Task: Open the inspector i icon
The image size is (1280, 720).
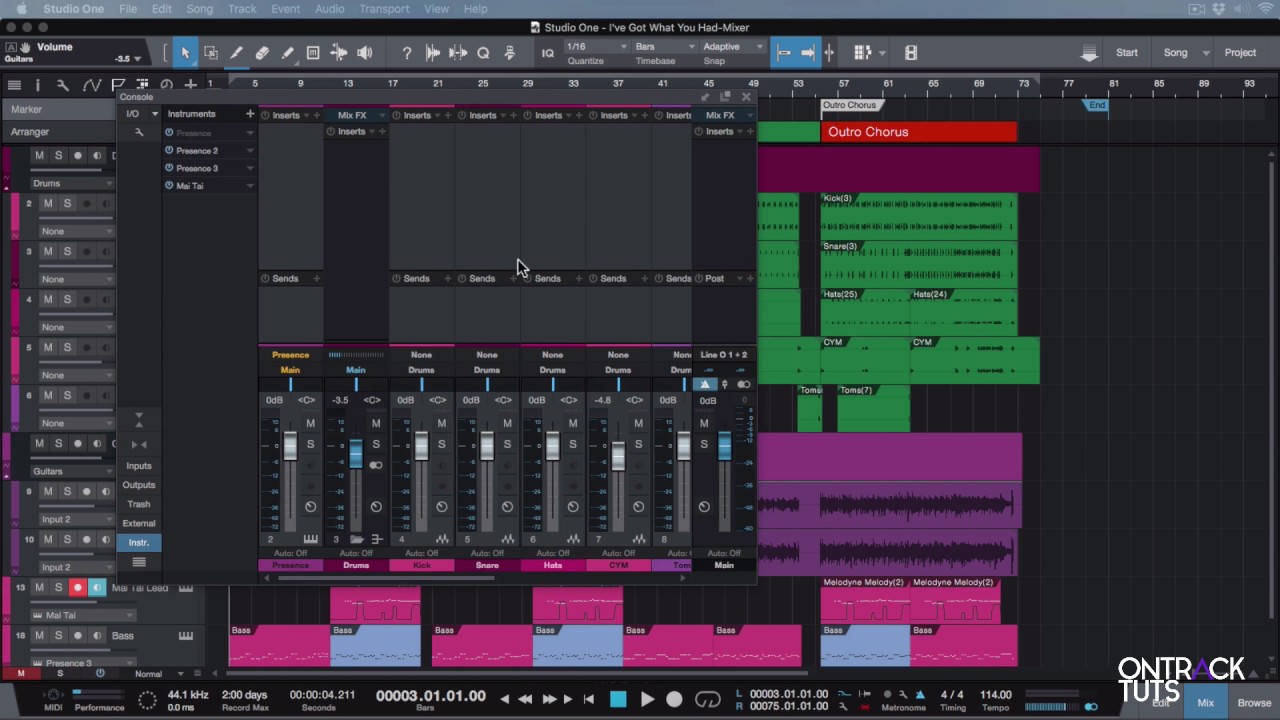Action: tap(38, 85)
